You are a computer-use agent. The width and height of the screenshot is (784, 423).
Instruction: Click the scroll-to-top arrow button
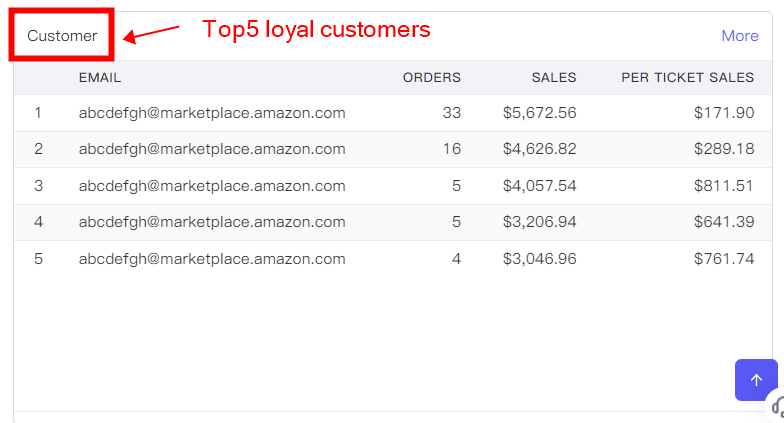coord(756,380)
